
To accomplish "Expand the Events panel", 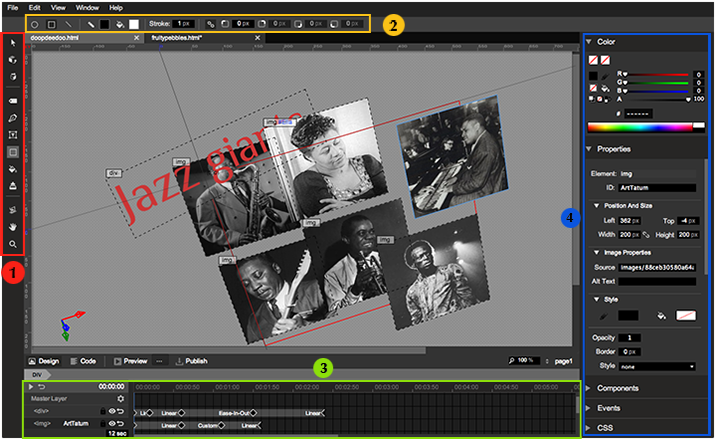I will click(589, 408).
